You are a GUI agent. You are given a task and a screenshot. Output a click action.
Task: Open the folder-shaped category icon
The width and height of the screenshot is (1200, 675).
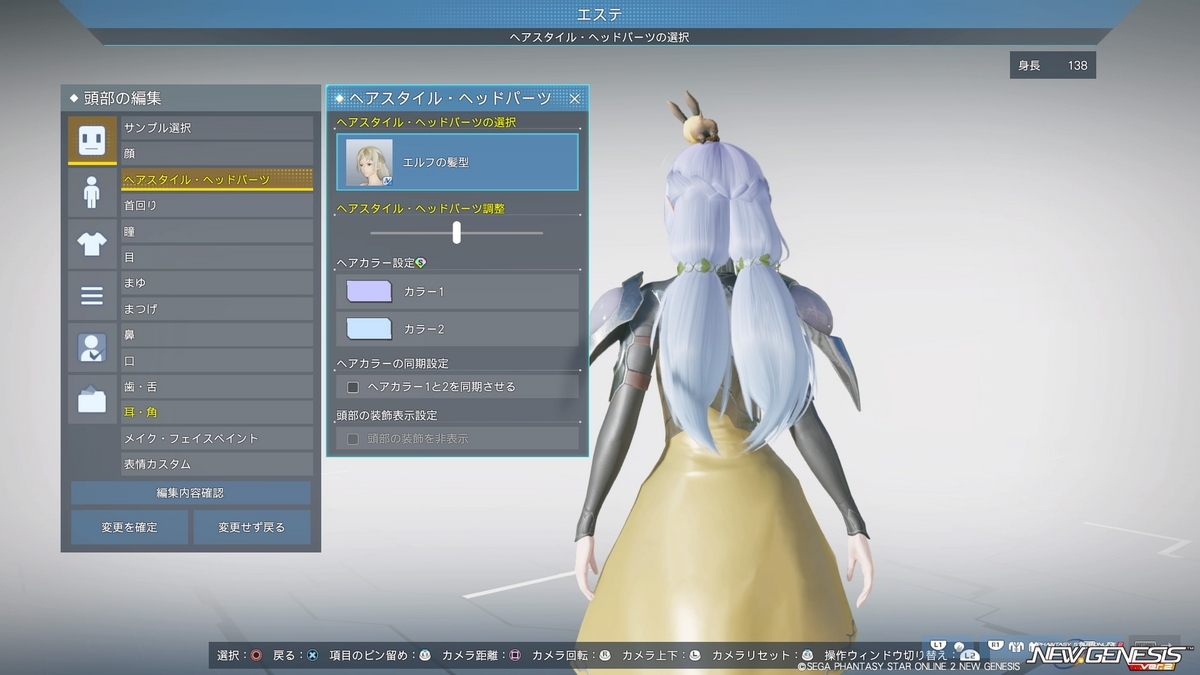(92, 400)
